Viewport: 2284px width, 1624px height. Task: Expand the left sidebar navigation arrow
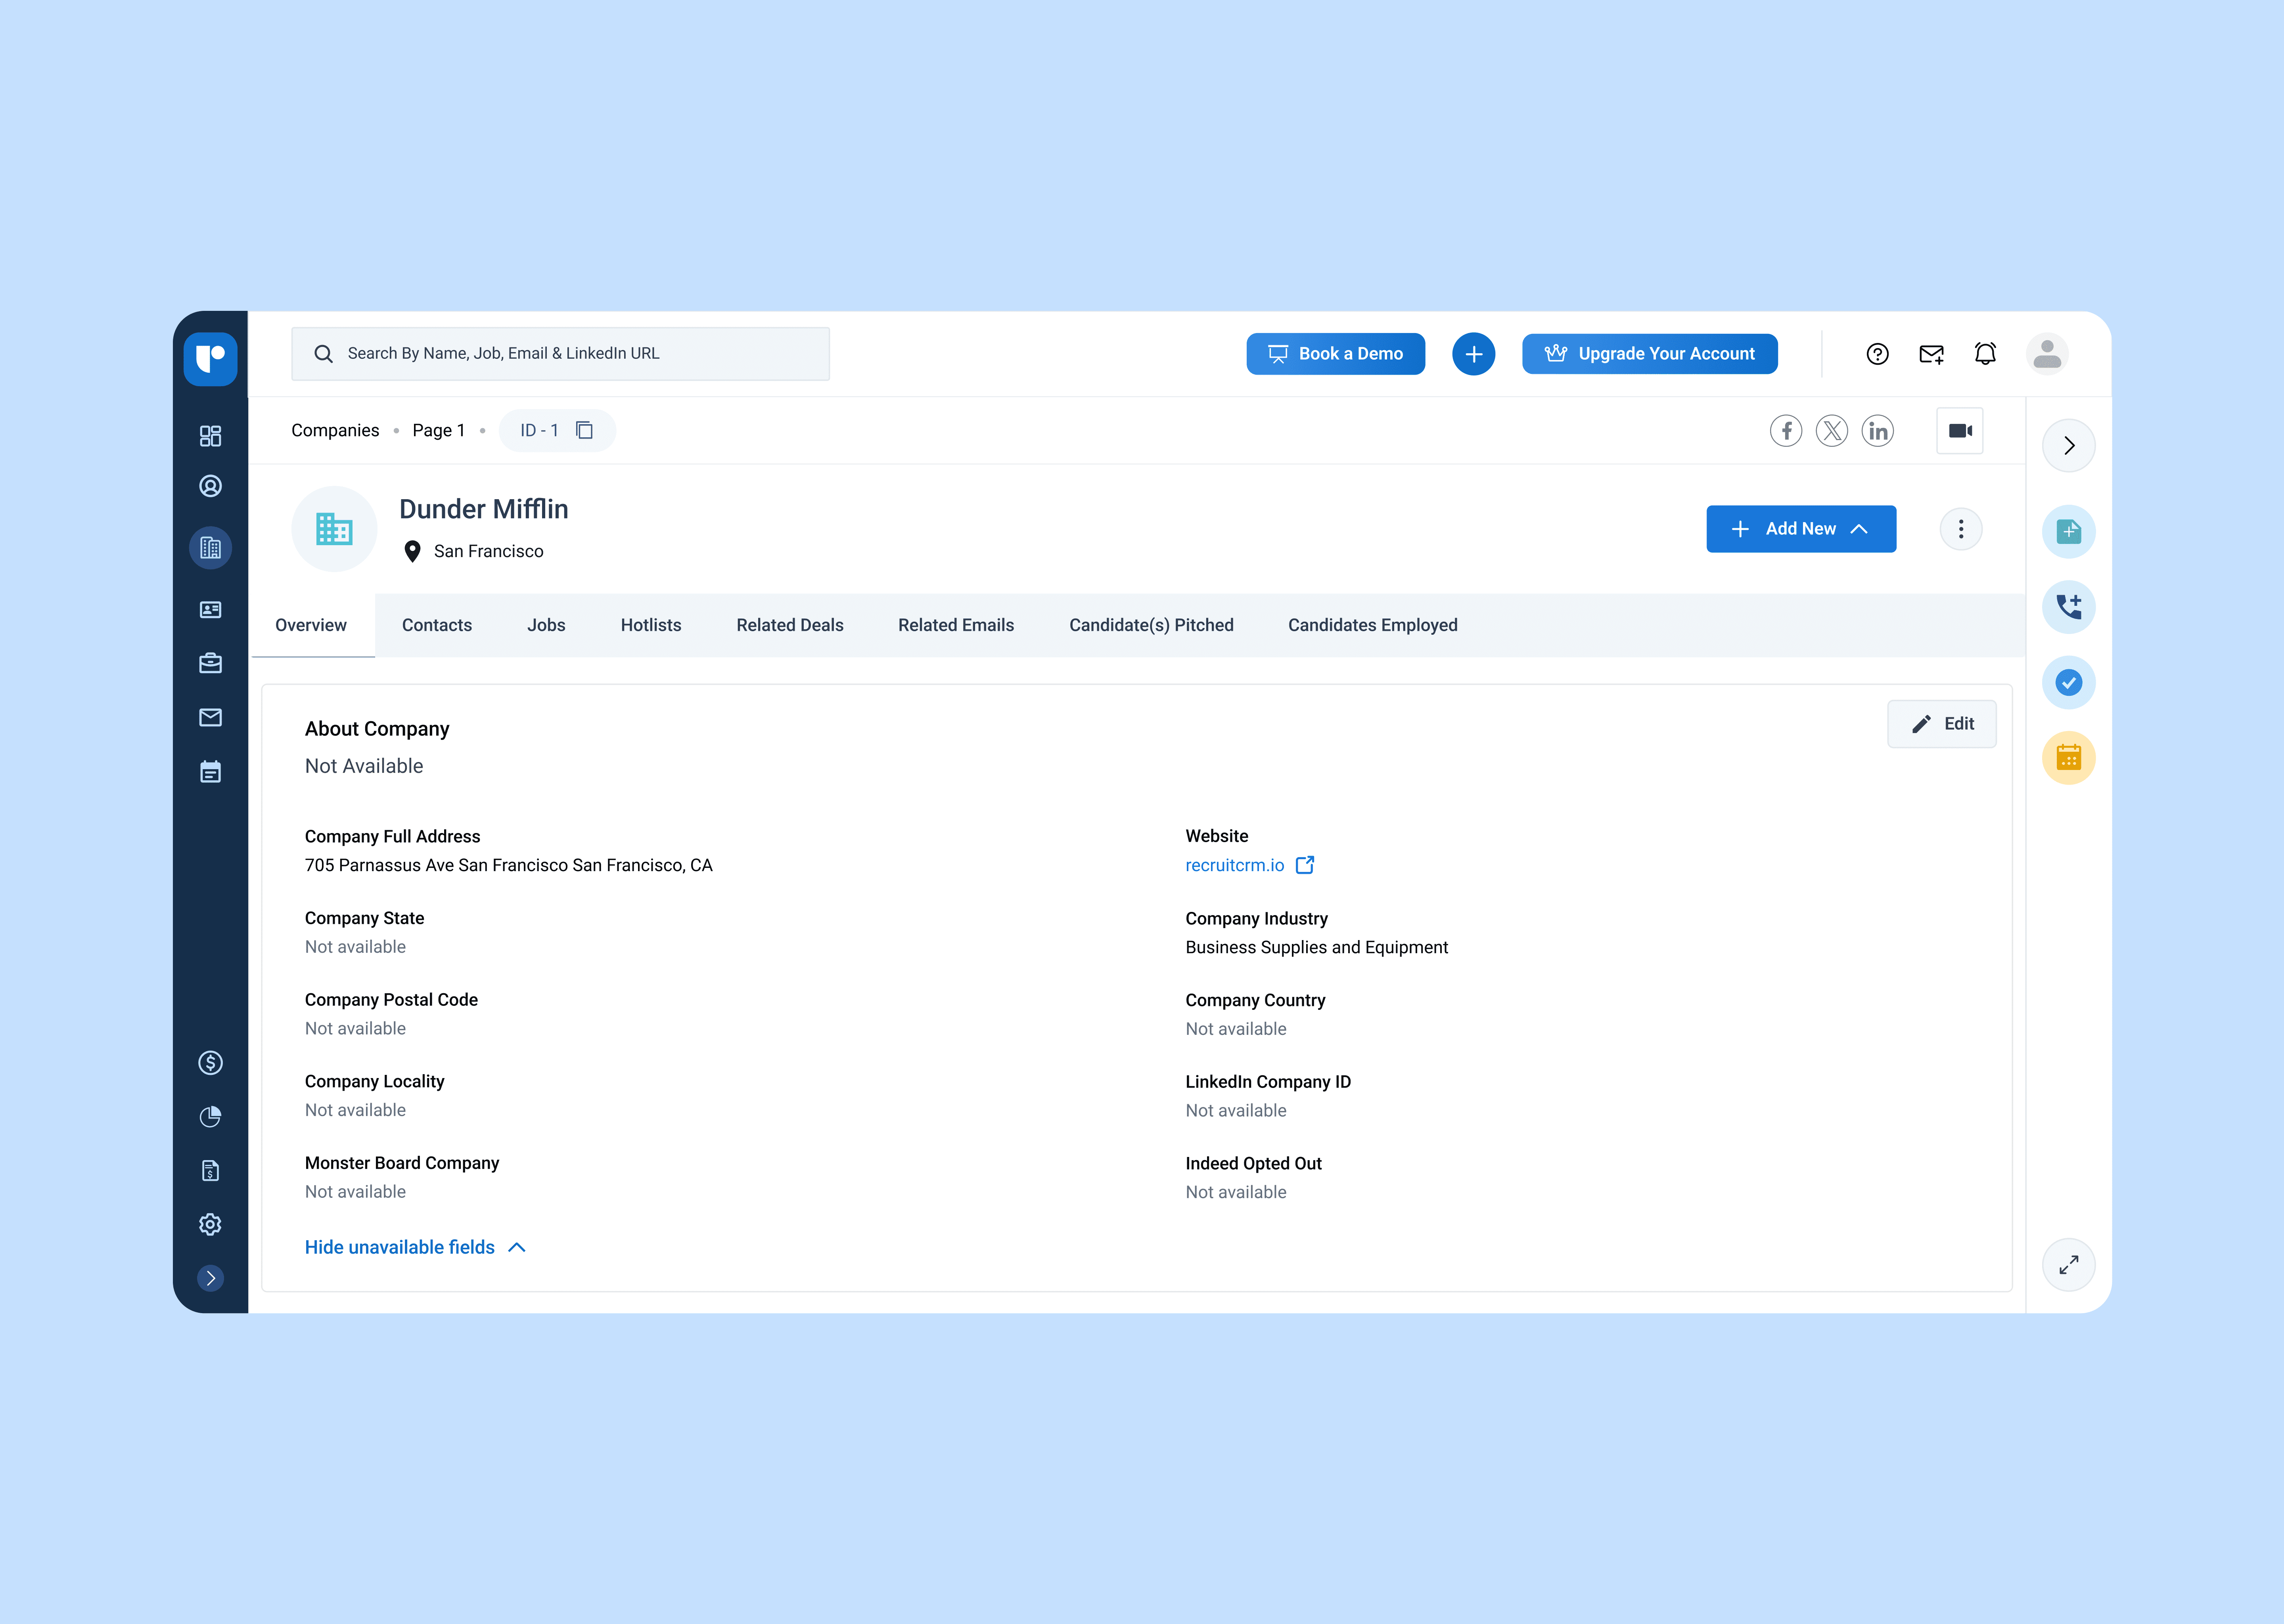pos(210,1278)
